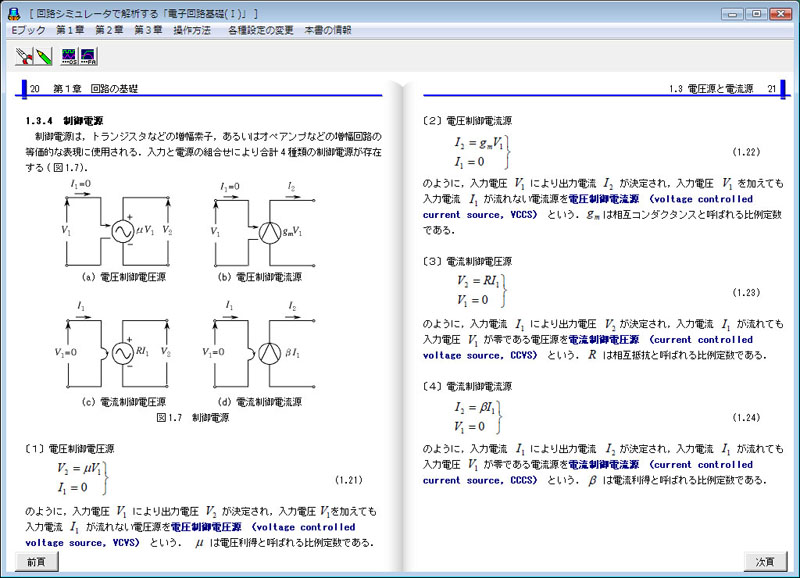Screen dimensions: 800x578
Task: Click the equation "I₂ = βI₁"
Action: (x=474, y=408)
